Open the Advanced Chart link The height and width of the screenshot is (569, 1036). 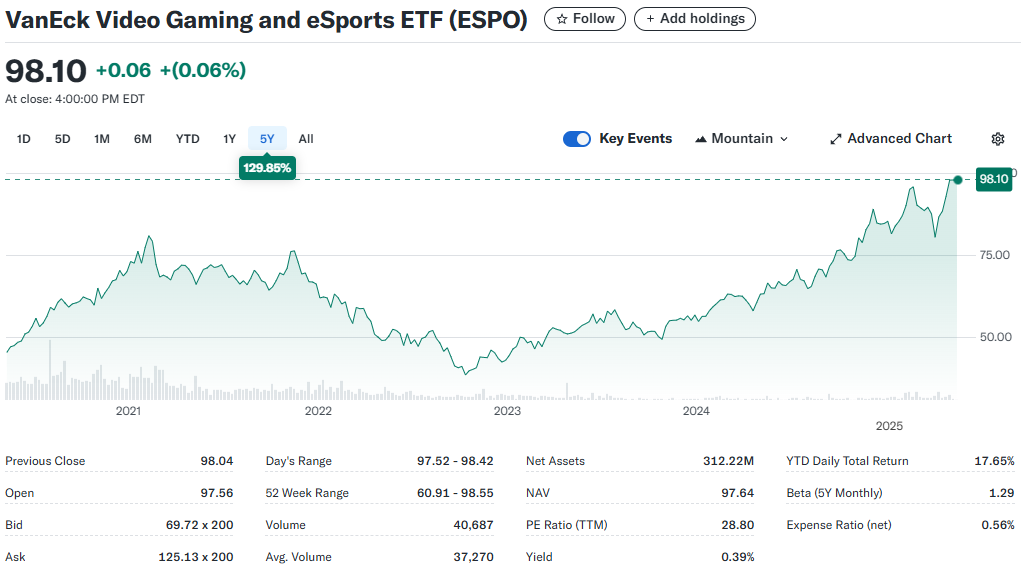(891, 139)
